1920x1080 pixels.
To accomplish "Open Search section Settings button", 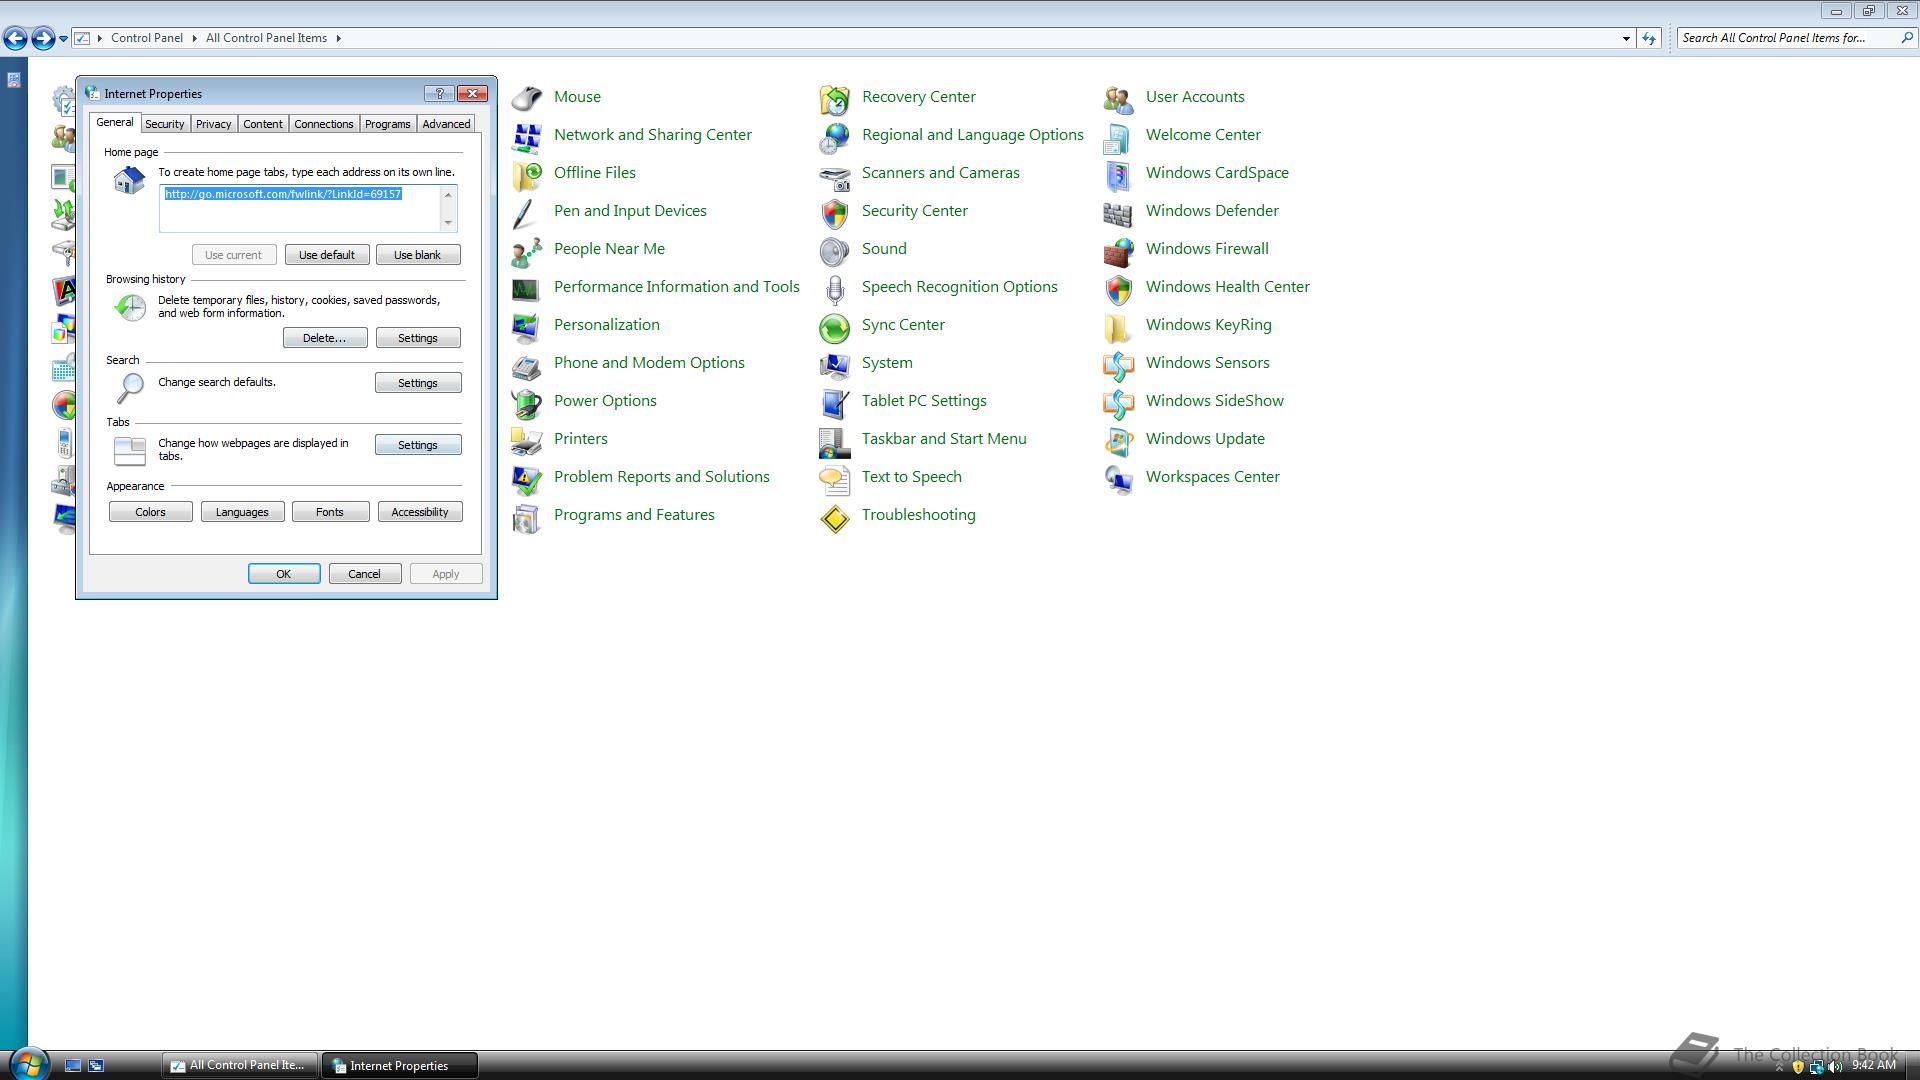I will coord(418,383).
